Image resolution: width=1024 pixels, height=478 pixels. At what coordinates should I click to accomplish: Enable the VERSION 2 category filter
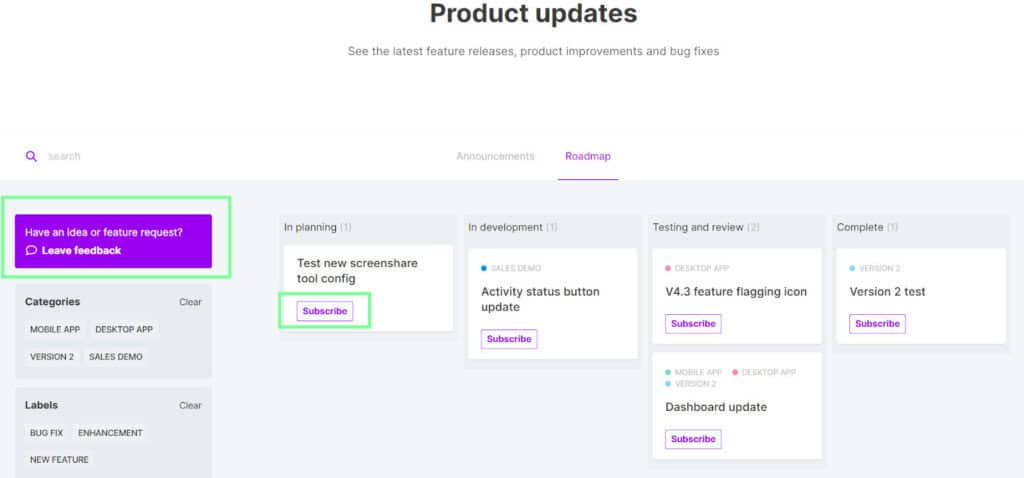coord(52,356)
